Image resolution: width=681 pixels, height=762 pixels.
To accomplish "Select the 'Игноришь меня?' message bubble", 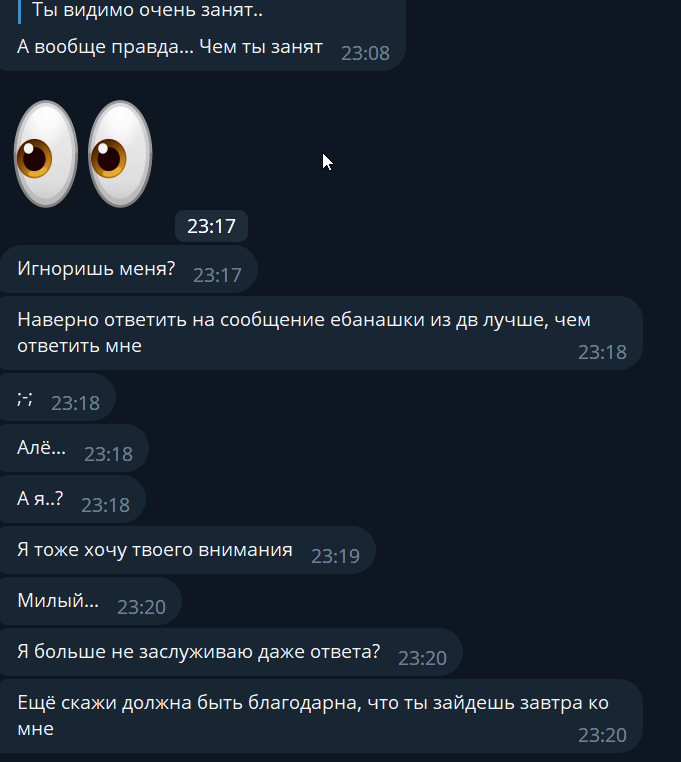I will tap(128, 269).
